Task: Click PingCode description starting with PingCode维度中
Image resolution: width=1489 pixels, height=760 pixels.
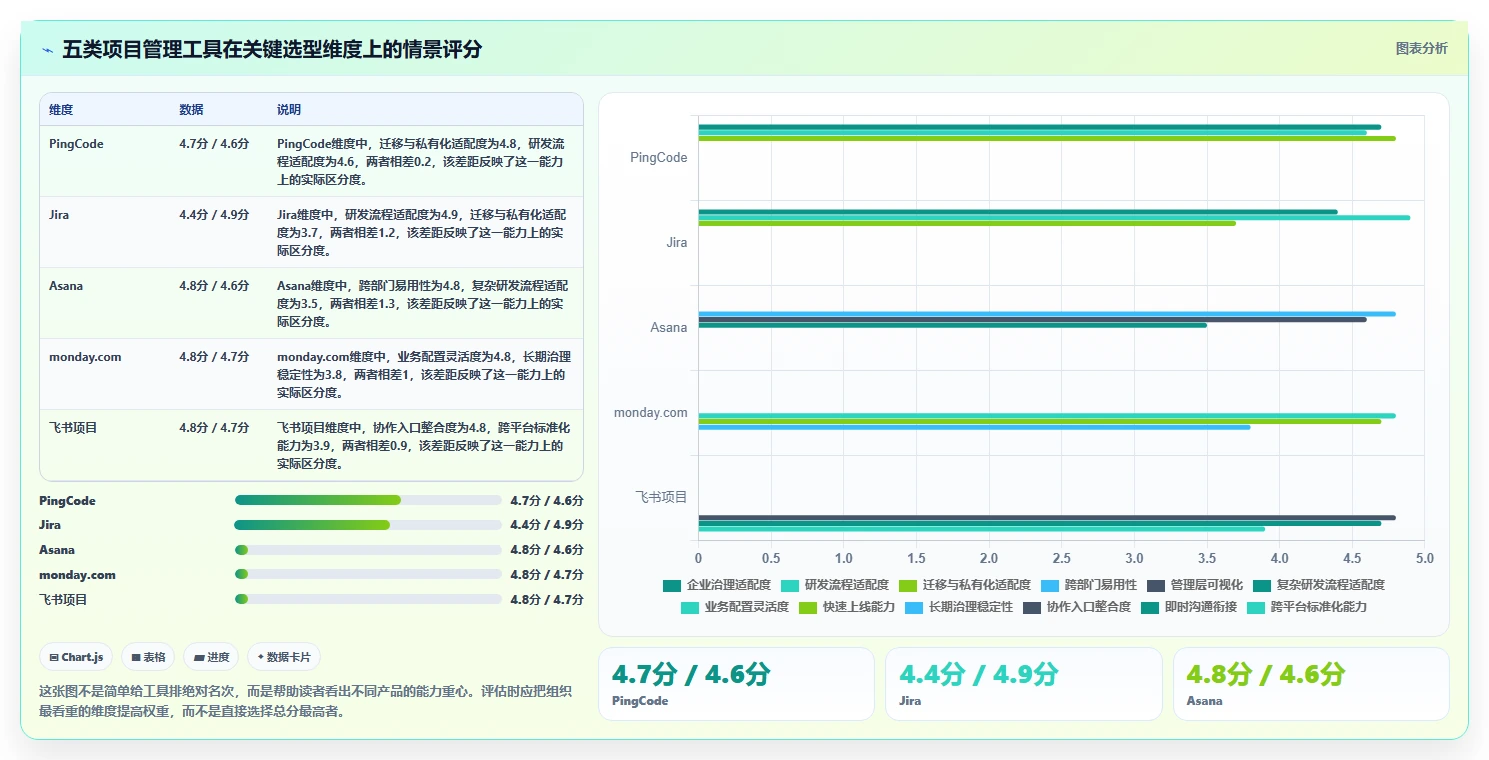Action: [x=423, y=162]
